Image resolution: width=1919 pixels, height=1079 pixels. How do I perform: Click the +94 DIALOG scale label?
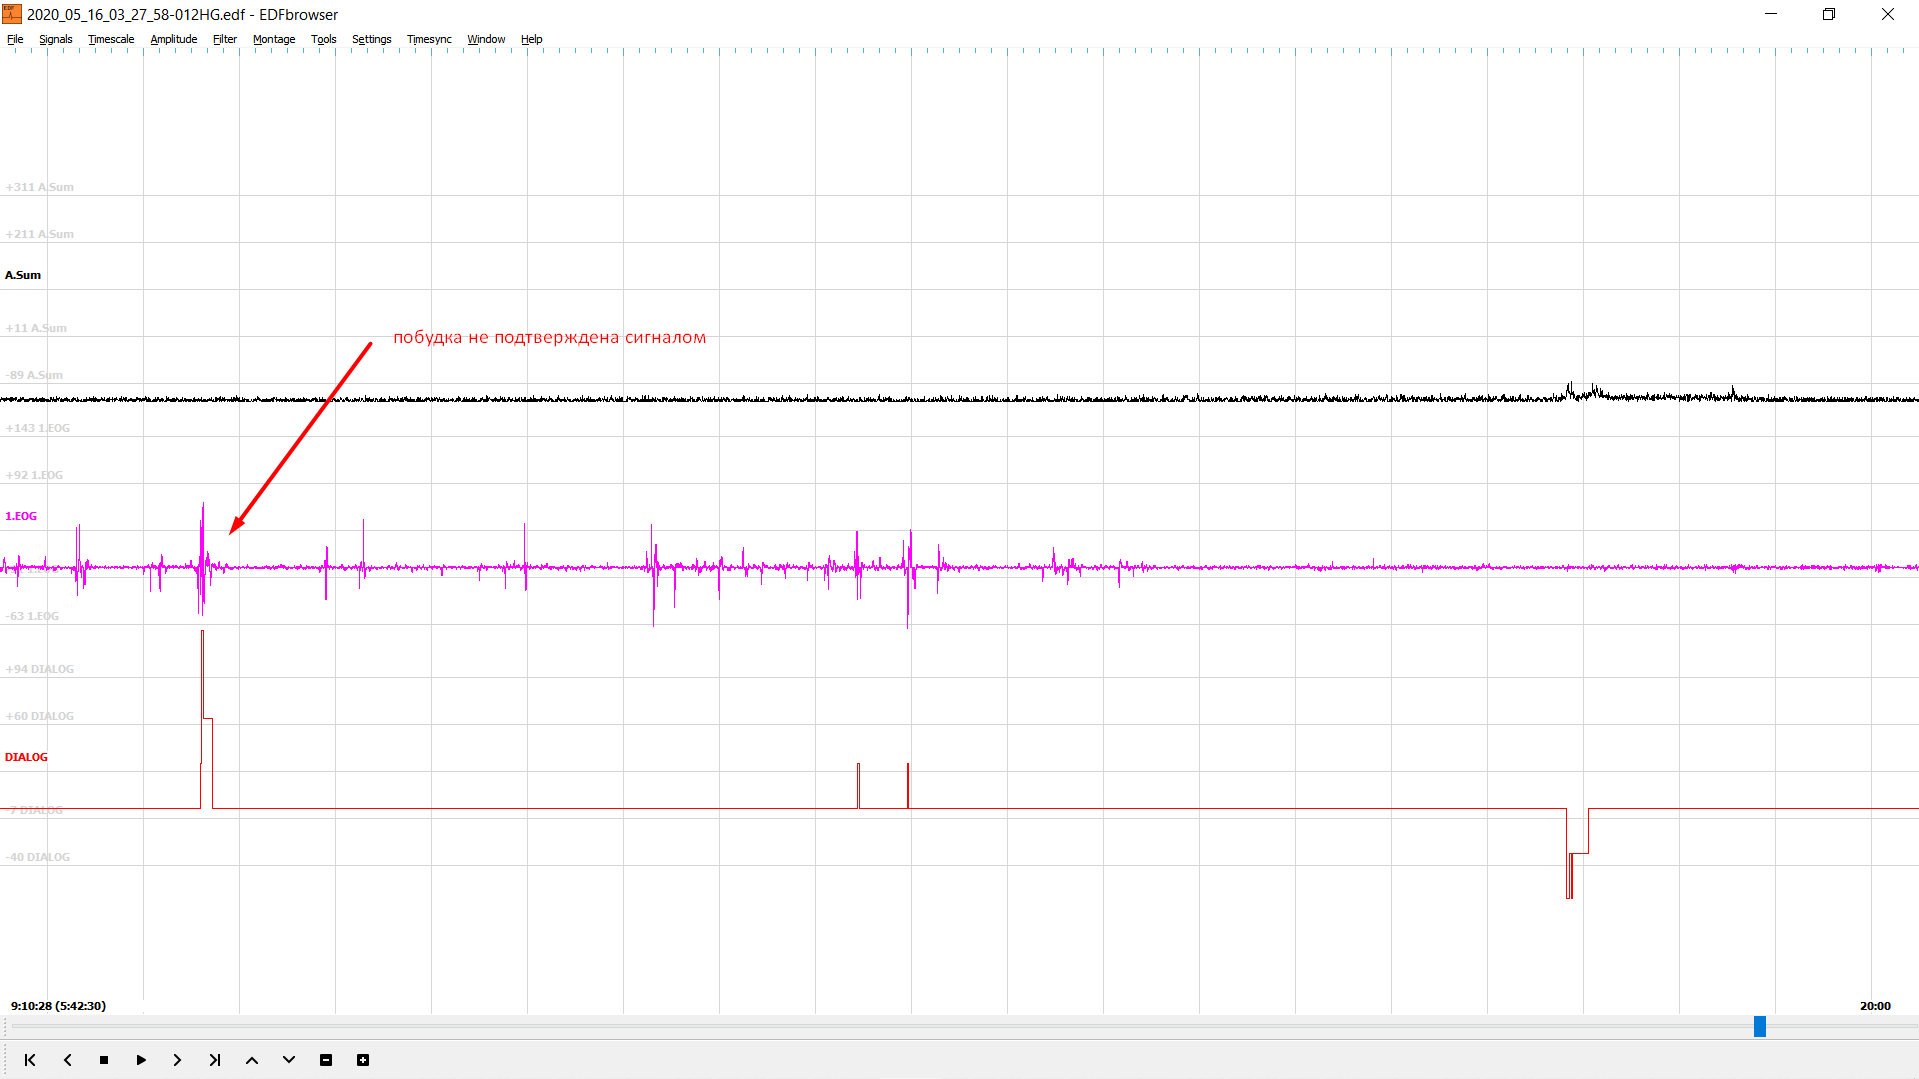click(40, 669)
